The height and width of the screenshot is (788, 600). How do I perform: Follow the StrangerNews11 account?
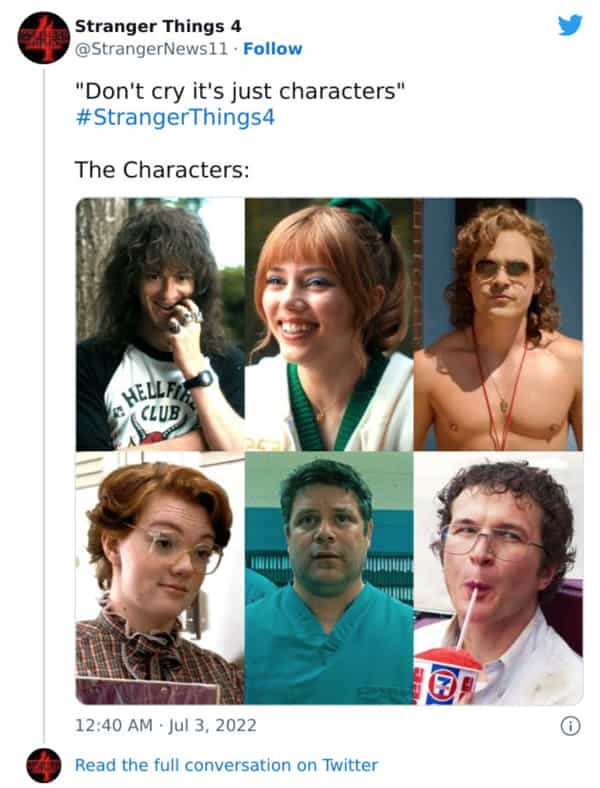pyautogui.click(x=272, y=49)
